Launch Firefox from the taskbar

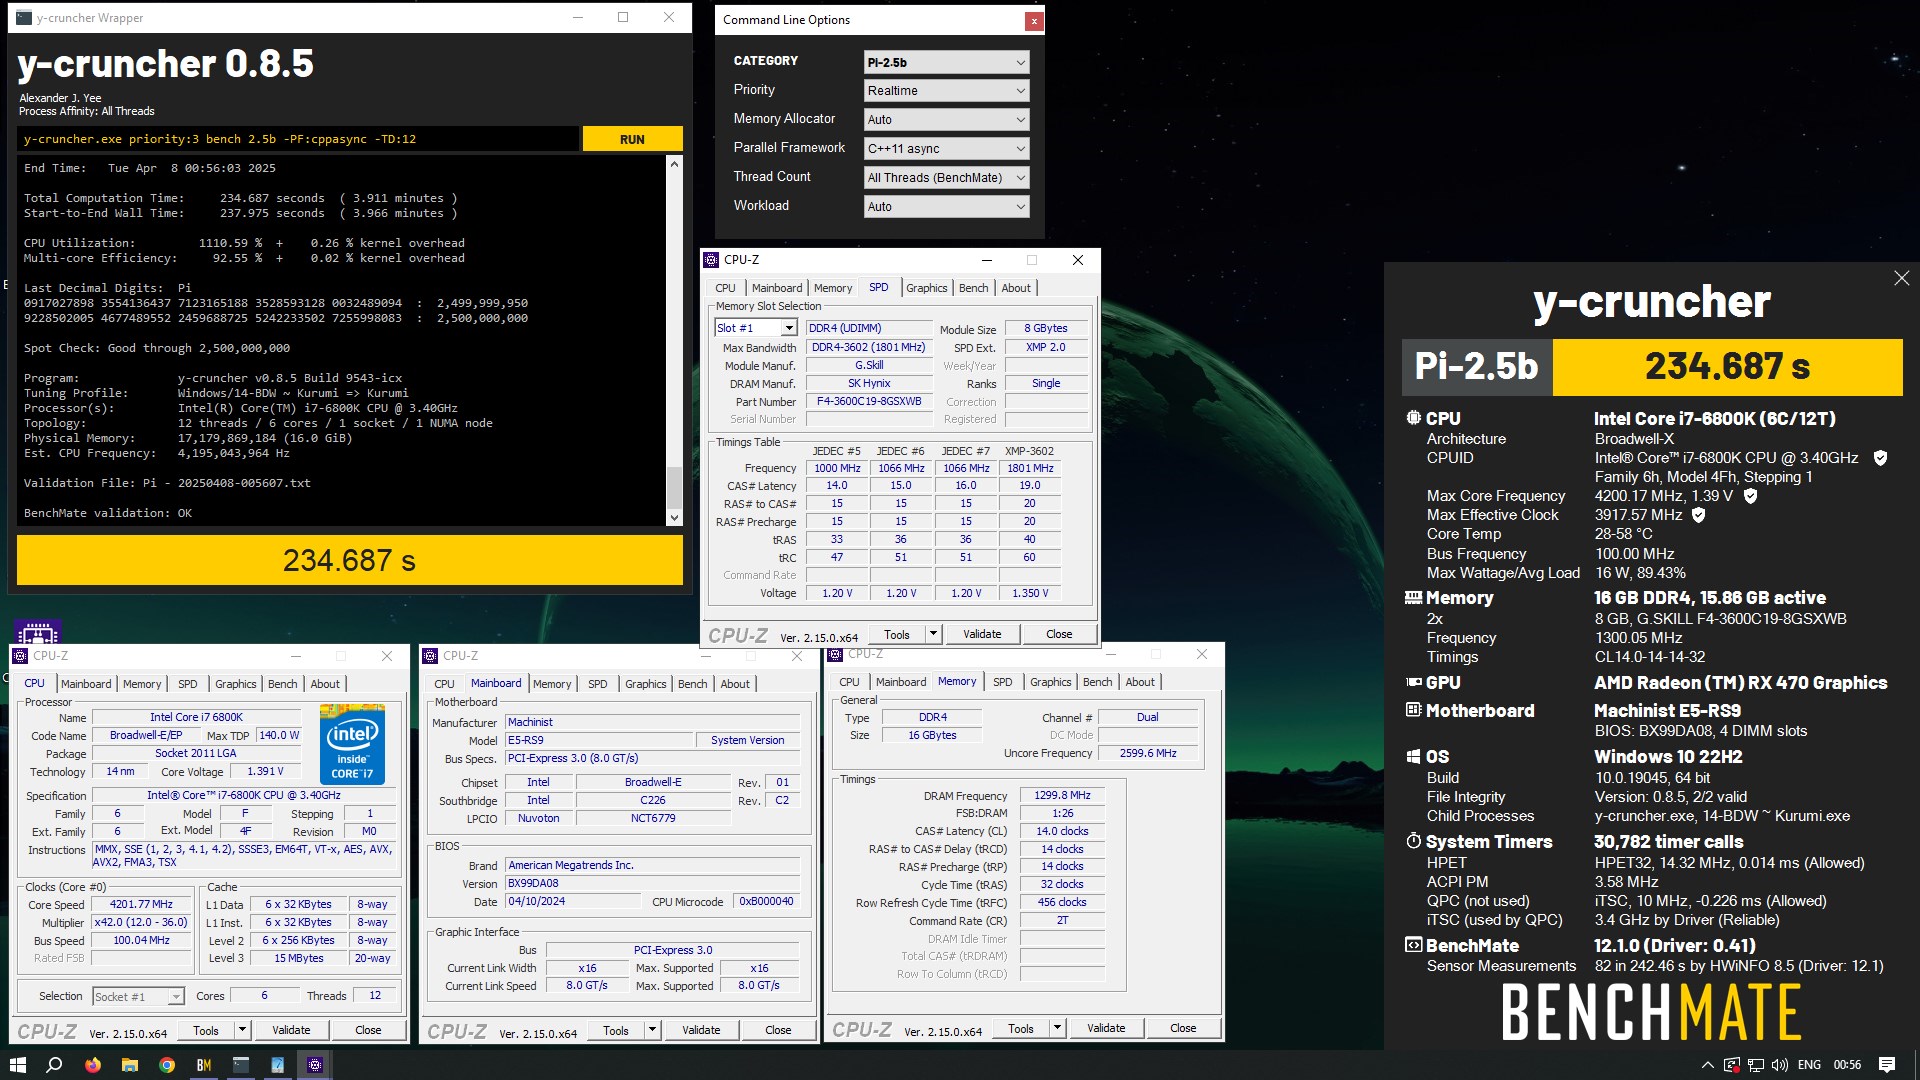click(93, 1065)
